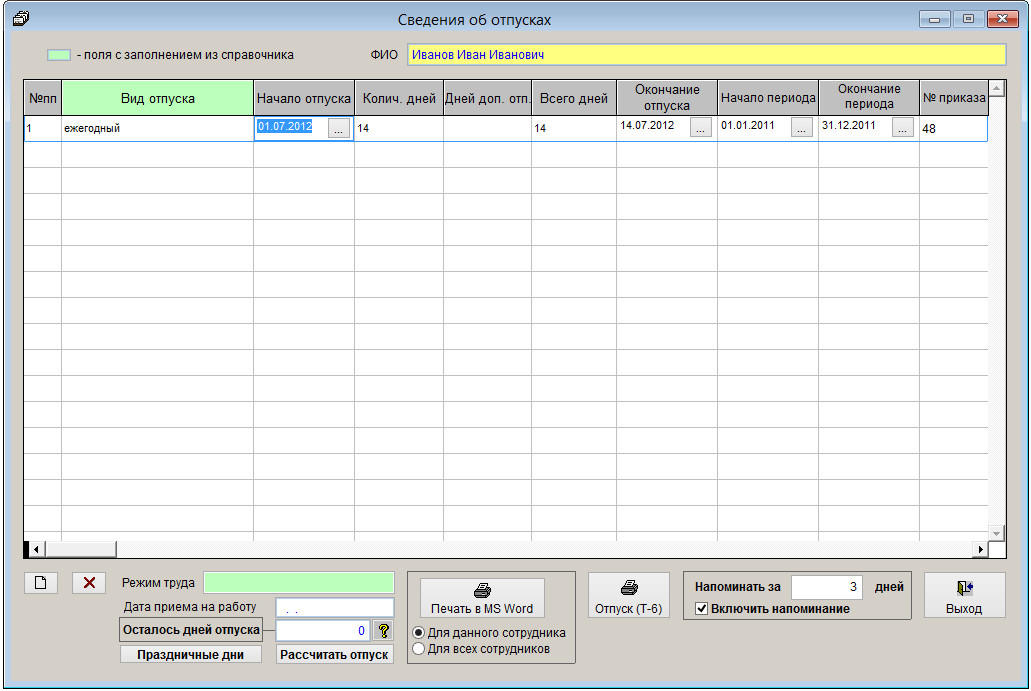The image size is (1031, 691).
Task: Click the green Режим труда field
Action: point(299,583)
